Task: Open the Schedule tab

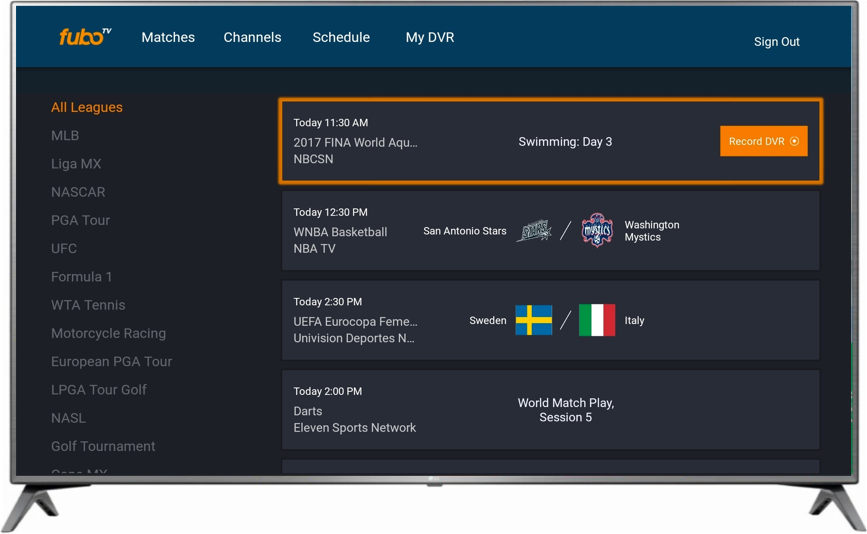Action: click(x=341, y=38)
